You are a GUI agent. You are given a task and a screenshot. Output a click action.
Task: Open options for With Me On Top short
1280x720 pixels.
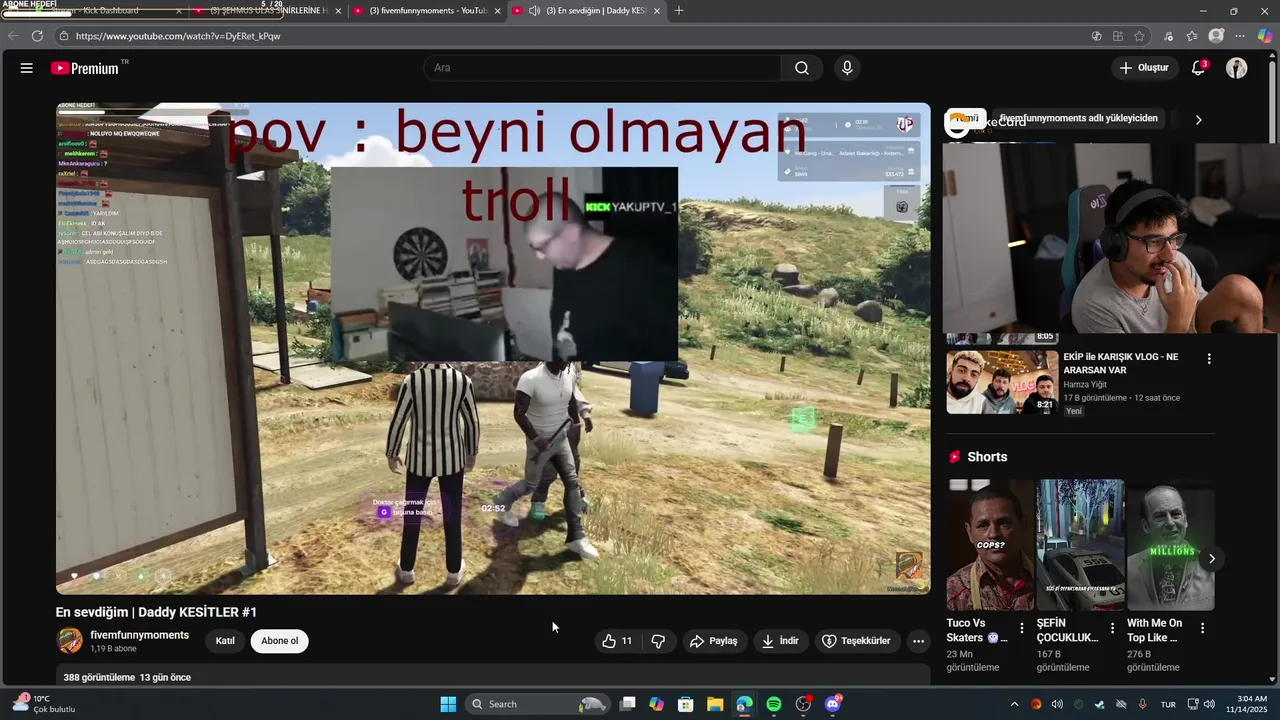1202,628
